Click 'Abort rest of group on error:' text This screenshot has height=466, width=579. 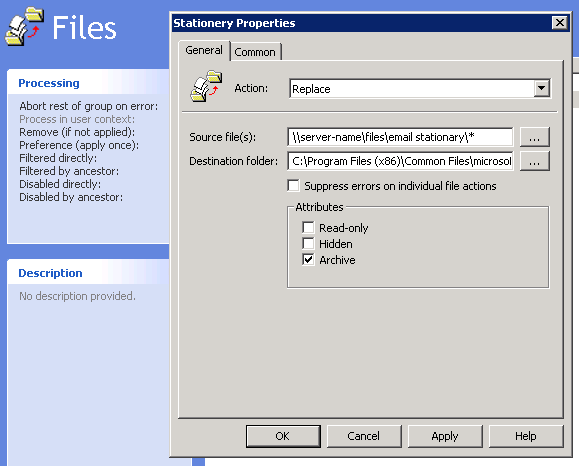click(89, 106)
